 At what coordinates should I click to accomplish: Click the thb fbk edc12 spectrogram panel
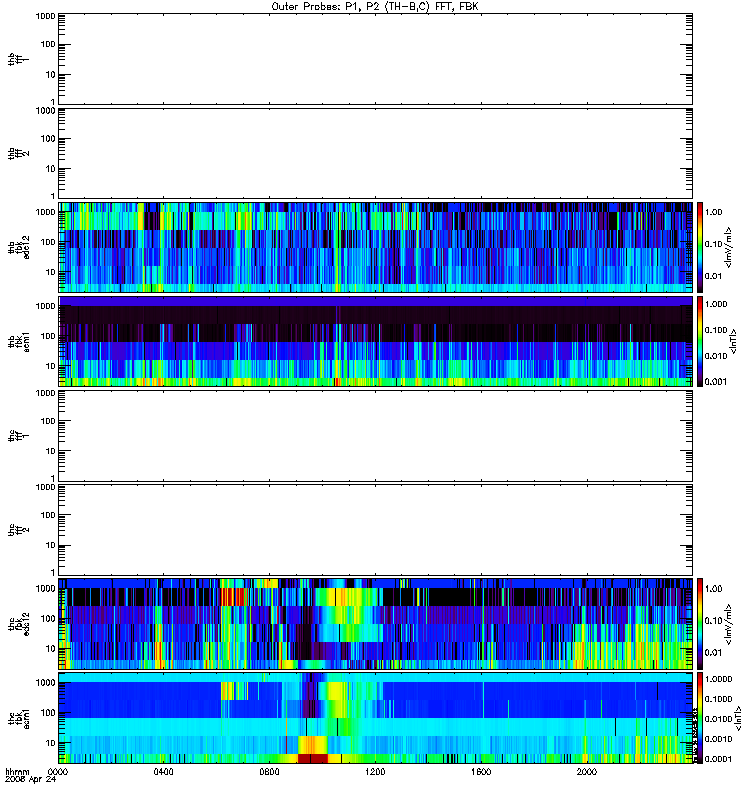point(376,247)
